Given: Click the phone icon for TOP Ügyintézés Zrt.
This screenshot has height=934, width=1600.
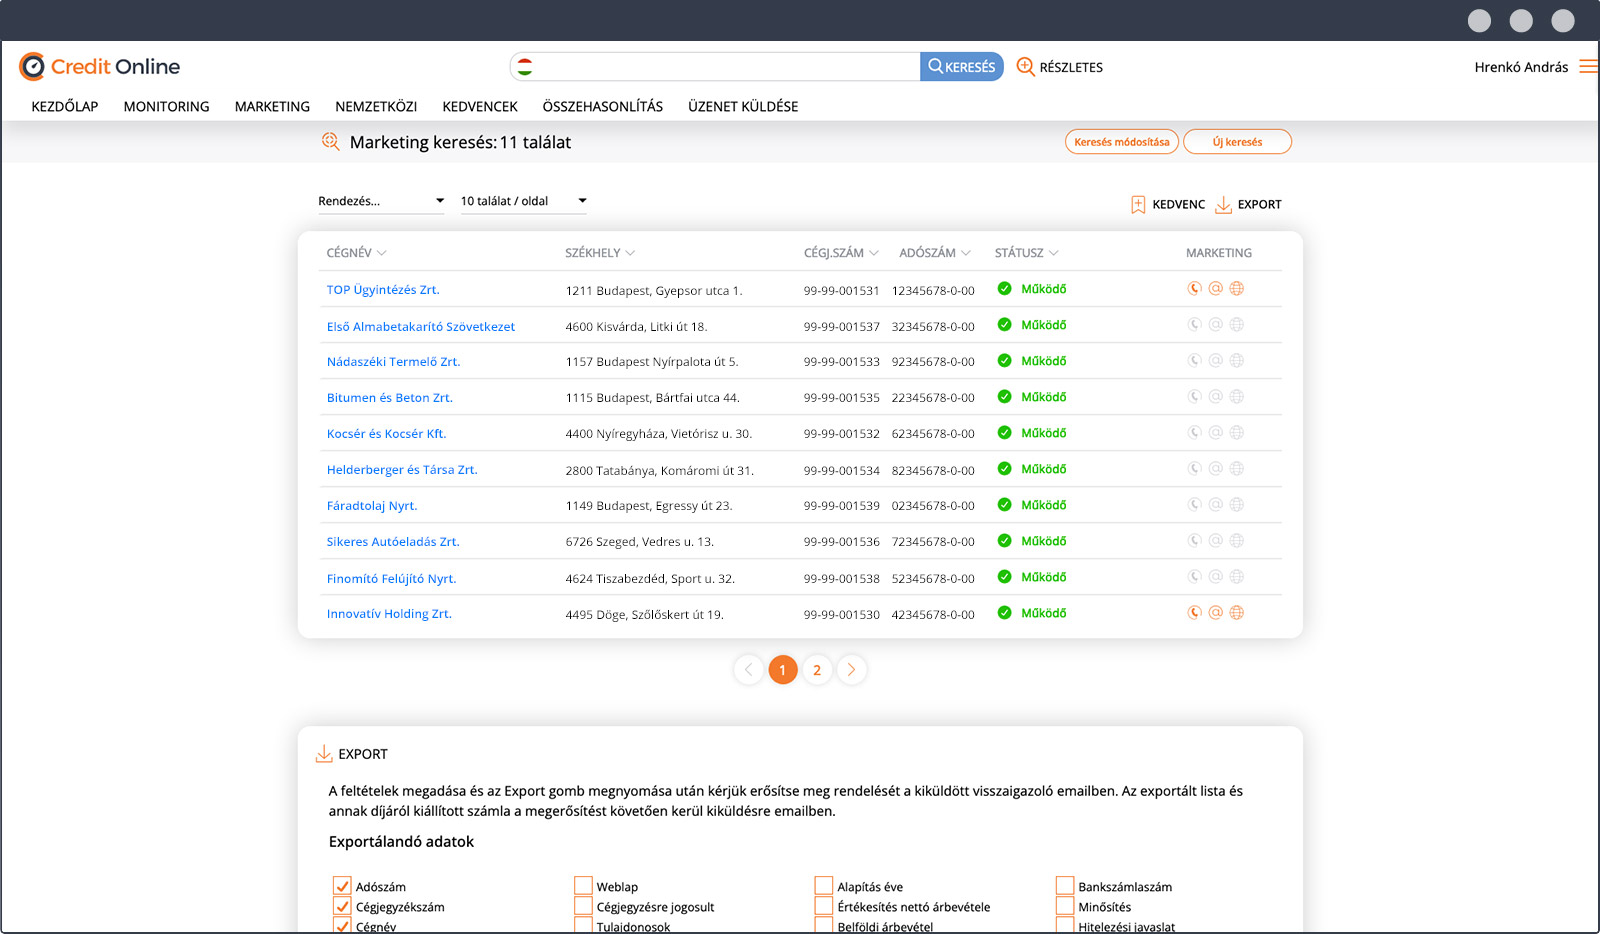Looking at the screenshot, I should click(1194, 289).
